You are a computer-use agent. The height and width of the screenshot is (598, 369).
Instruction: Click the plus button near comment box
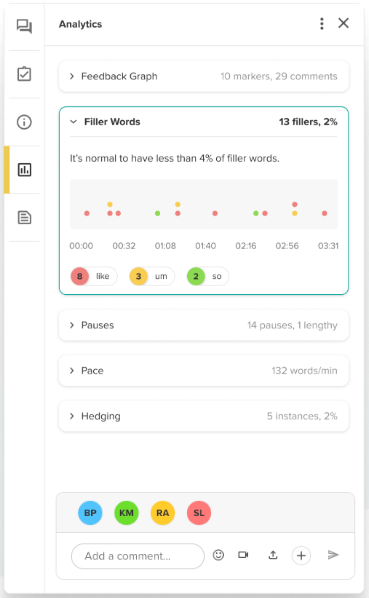click(301, 555)
